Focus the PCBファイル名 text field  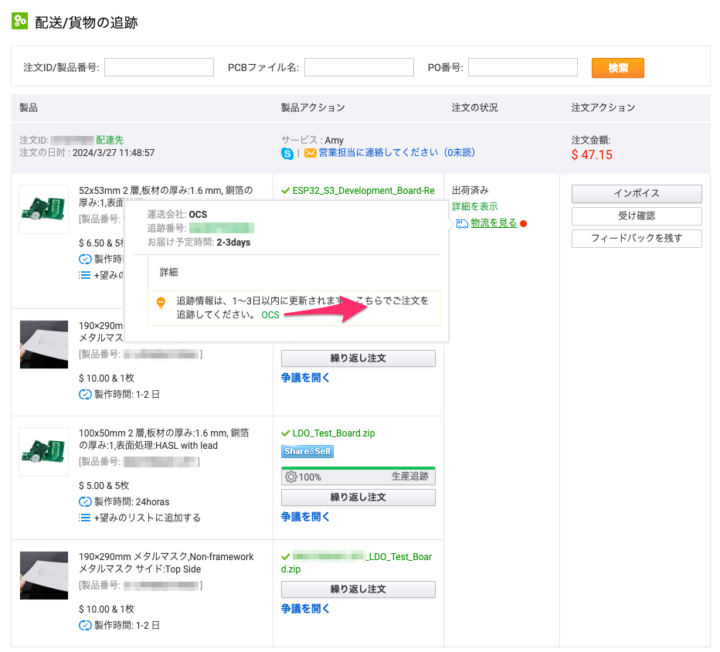pyautogui.click(x=359, y=67)
